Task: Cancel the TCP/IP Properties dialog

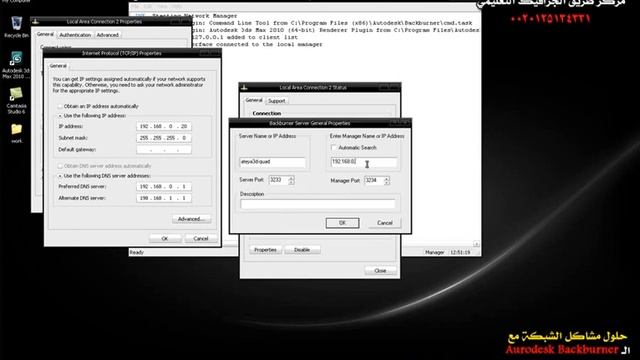Action: pyautogui.click(x=200, y=238)
